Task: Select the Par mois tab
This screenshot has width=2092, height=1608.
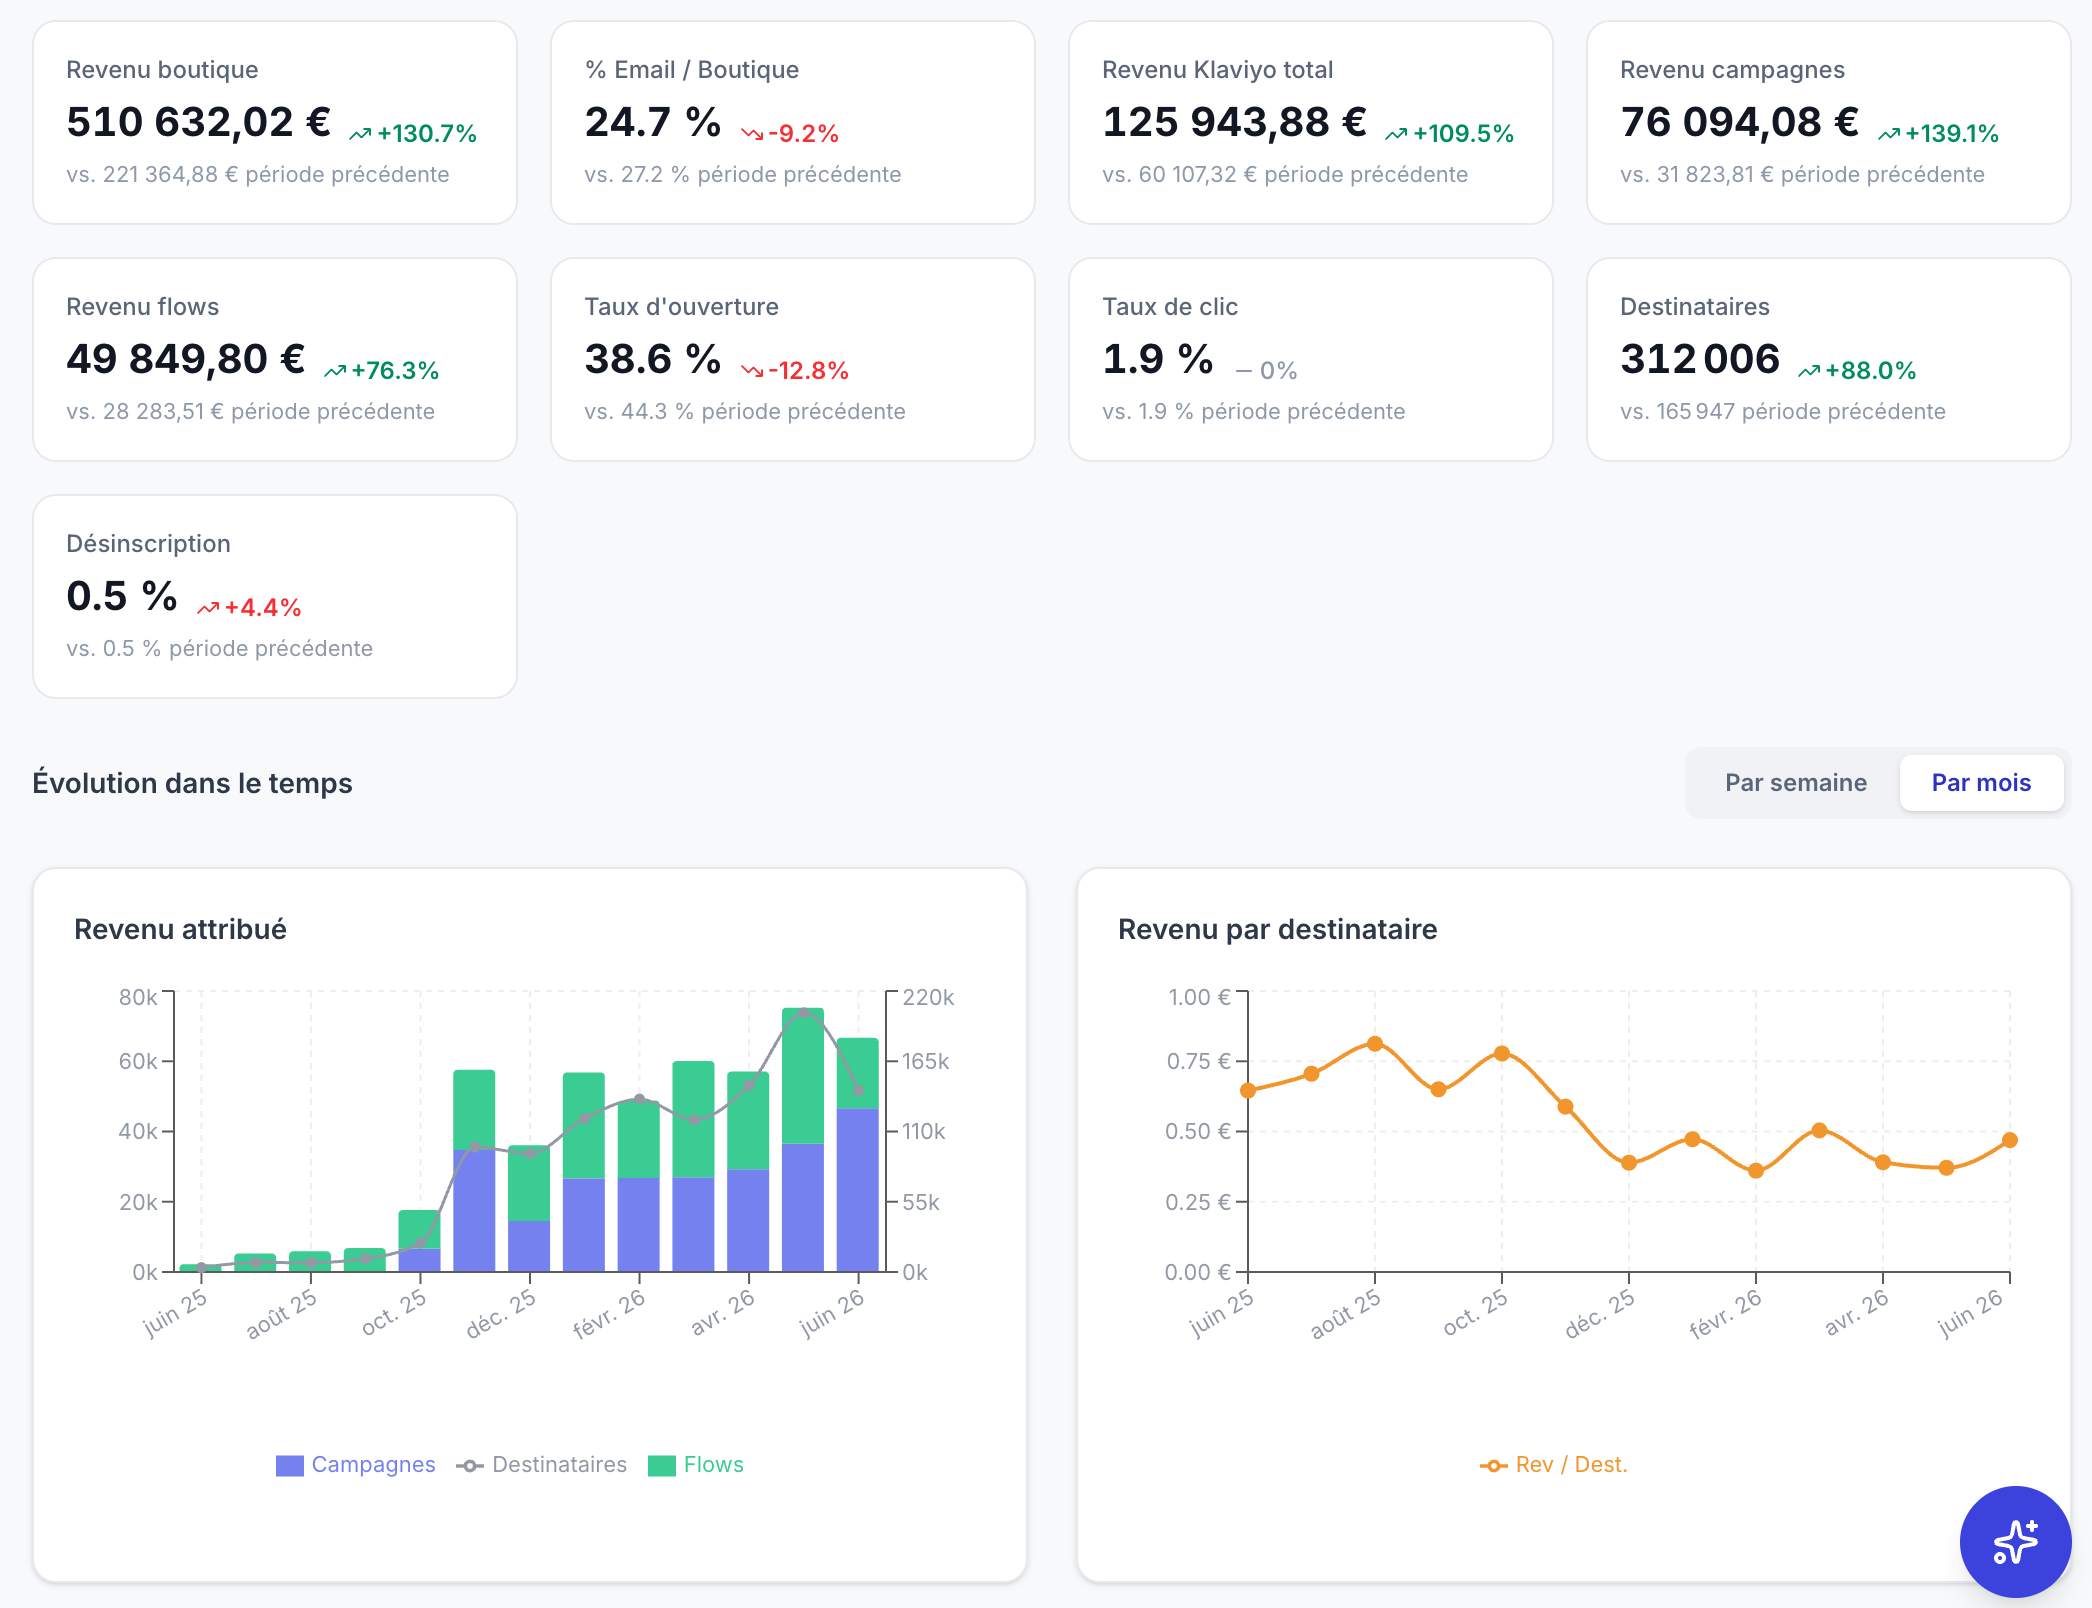Action: pyautogui.click(x=1981, y=783)
